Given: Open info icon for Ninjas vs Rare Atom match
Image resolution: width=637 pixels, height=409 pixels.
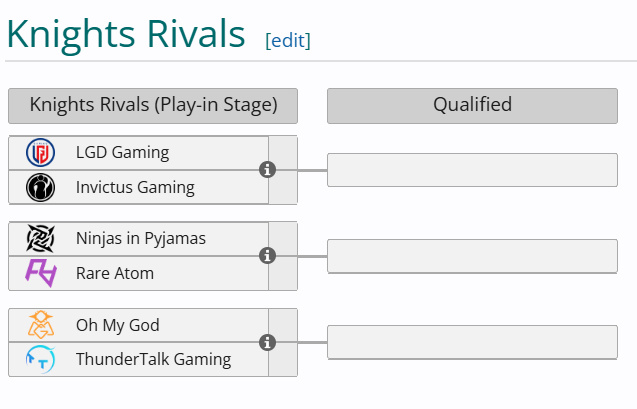Looking at the screenshot, I should click(267, 256).
